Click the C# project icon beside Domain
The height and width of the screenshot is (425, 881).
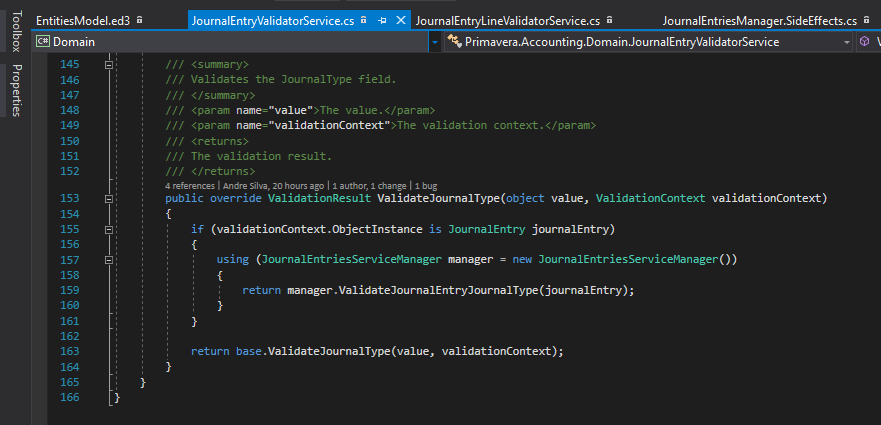pos(43,42)
